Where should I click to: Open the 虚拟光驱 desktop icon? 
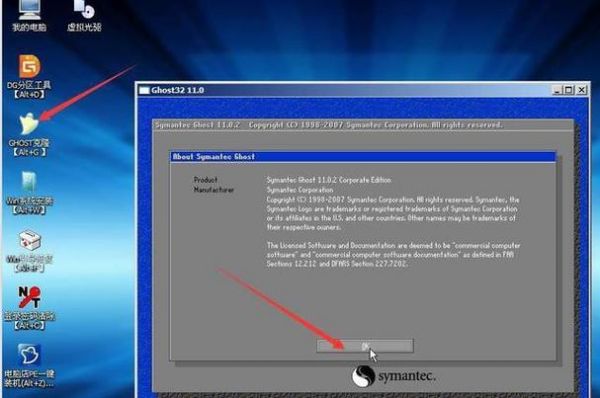(x=84, y=15)
